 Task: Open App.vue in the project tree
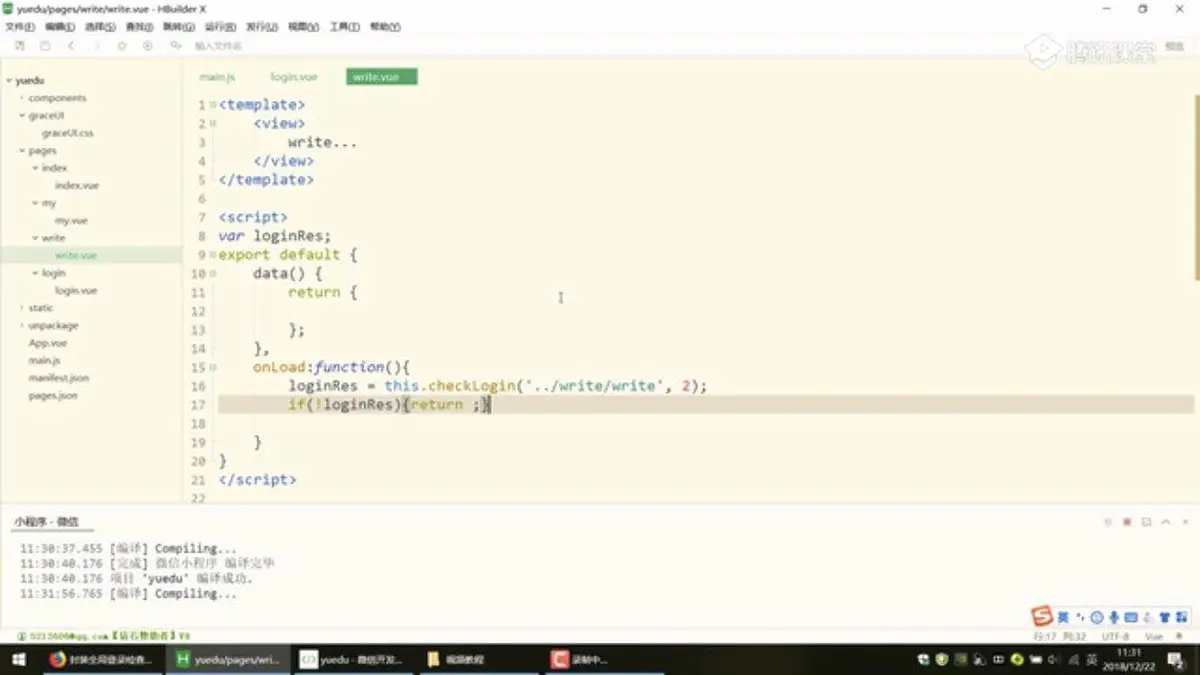tap(48, 343)
